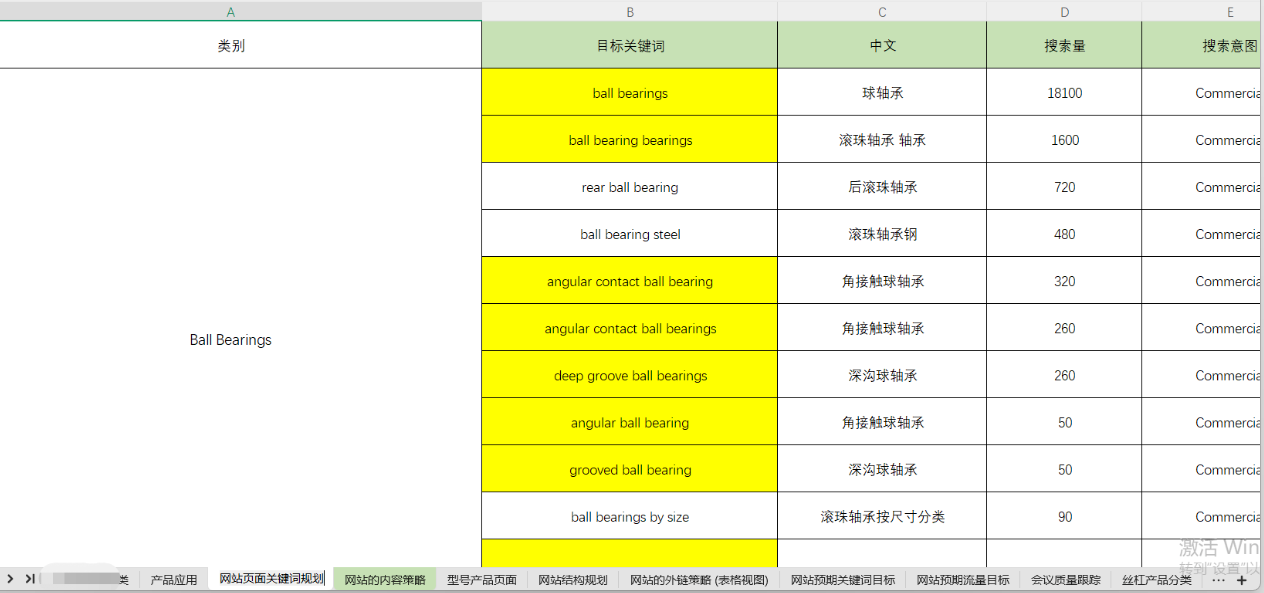Select the 型号产品页面 sheet tab
Viewport: 1264px width, 593px height.
pos(481,580)
